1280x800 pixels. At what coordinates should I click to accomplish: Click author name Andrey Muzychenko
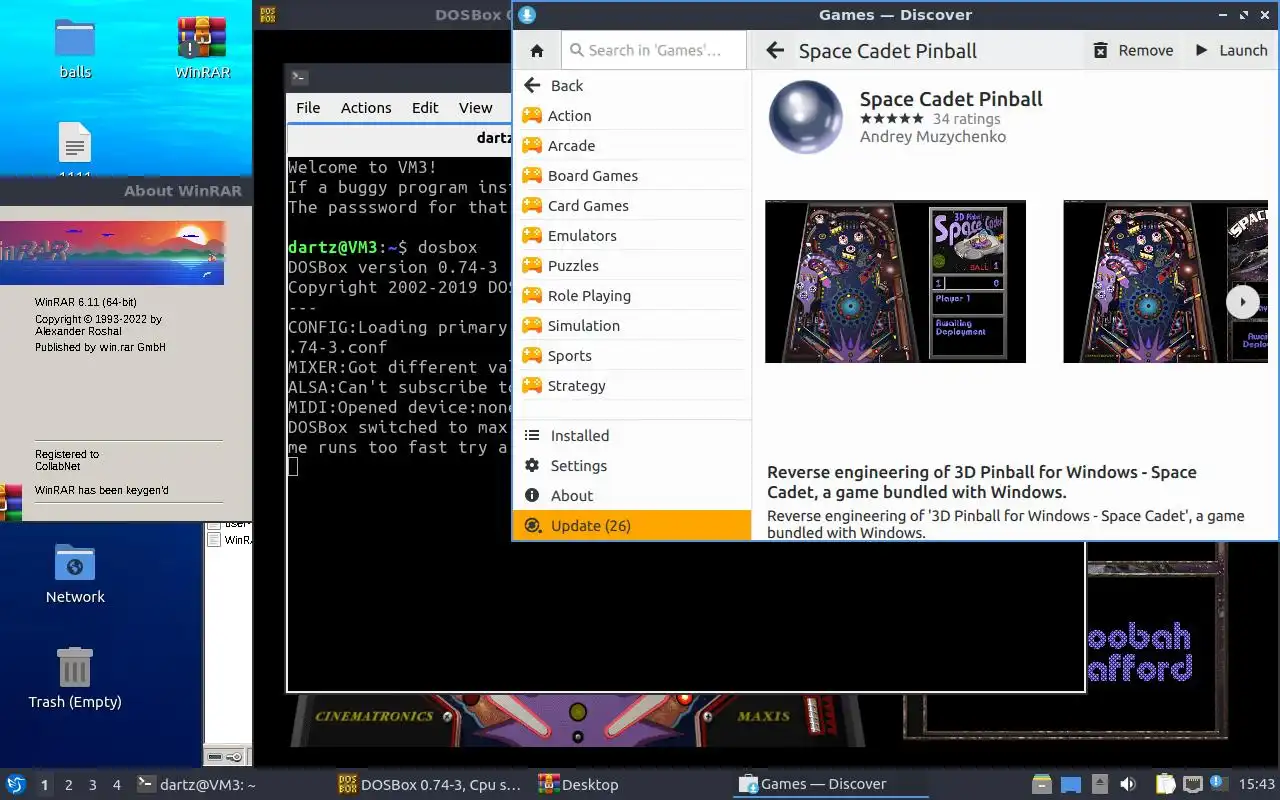coord(933,137)
